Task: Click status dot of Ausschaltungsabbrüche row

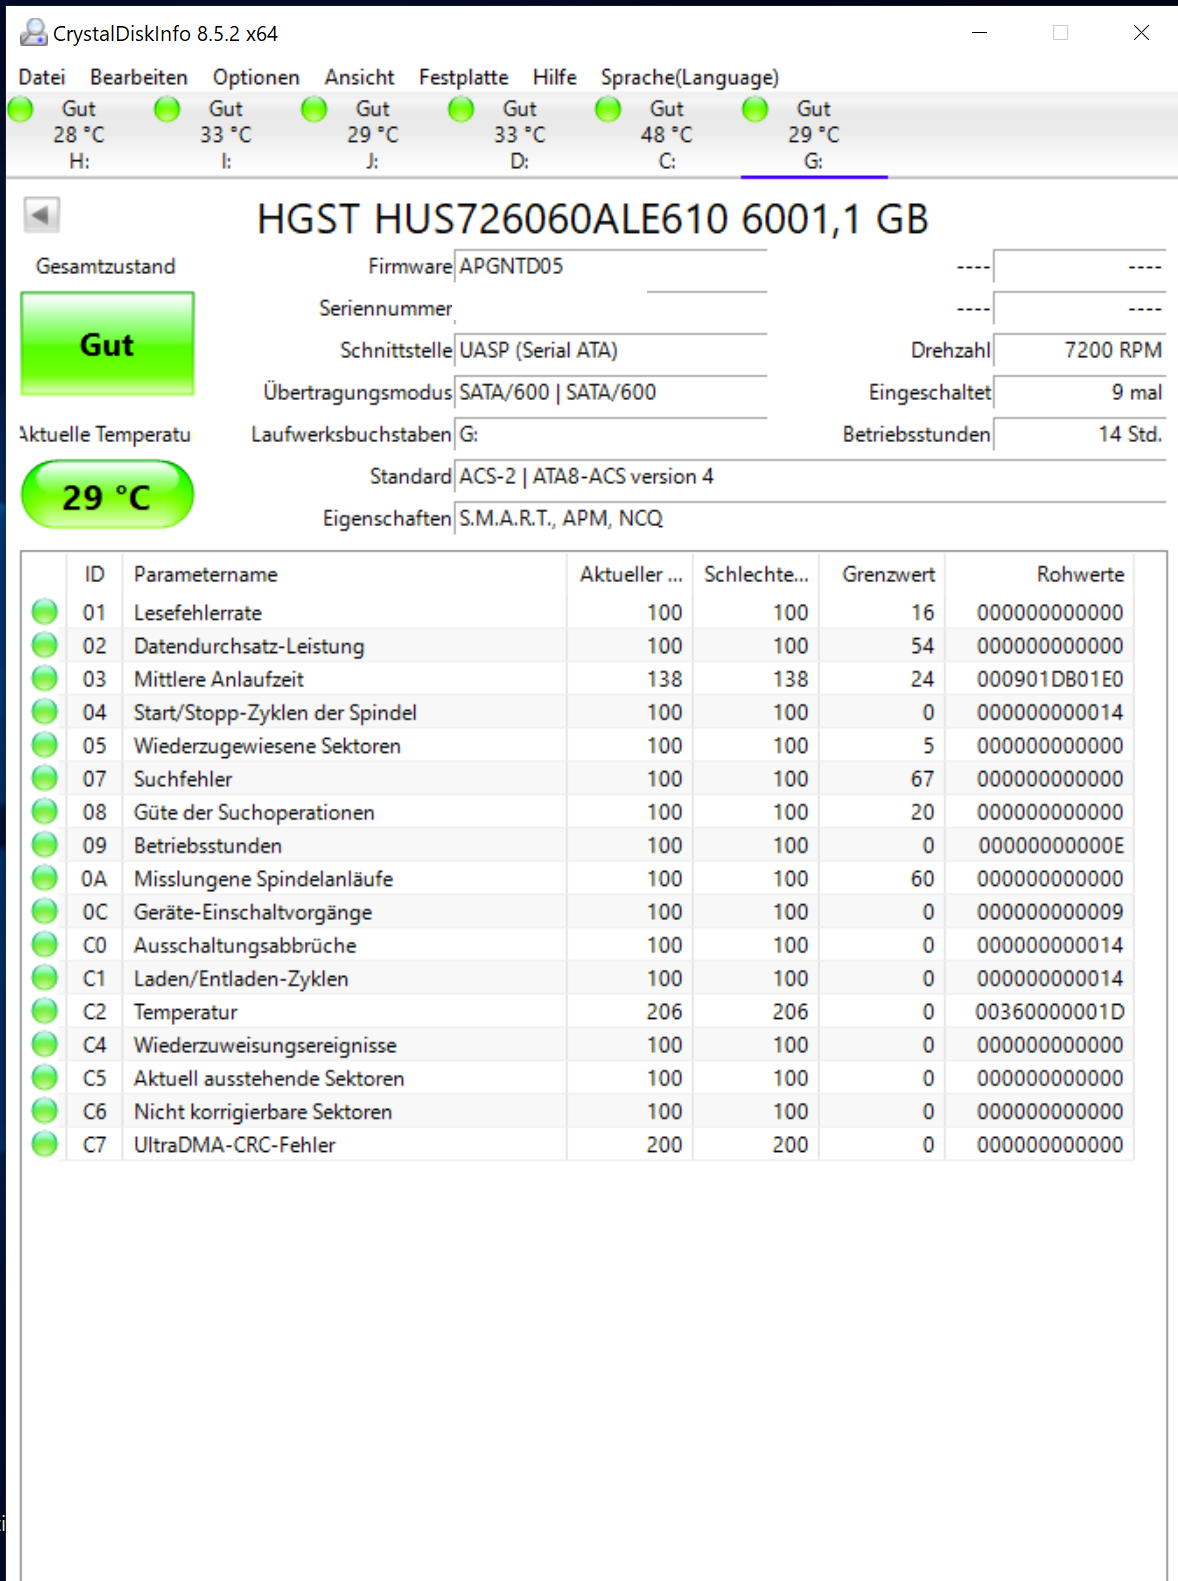Action: (44, 944)
